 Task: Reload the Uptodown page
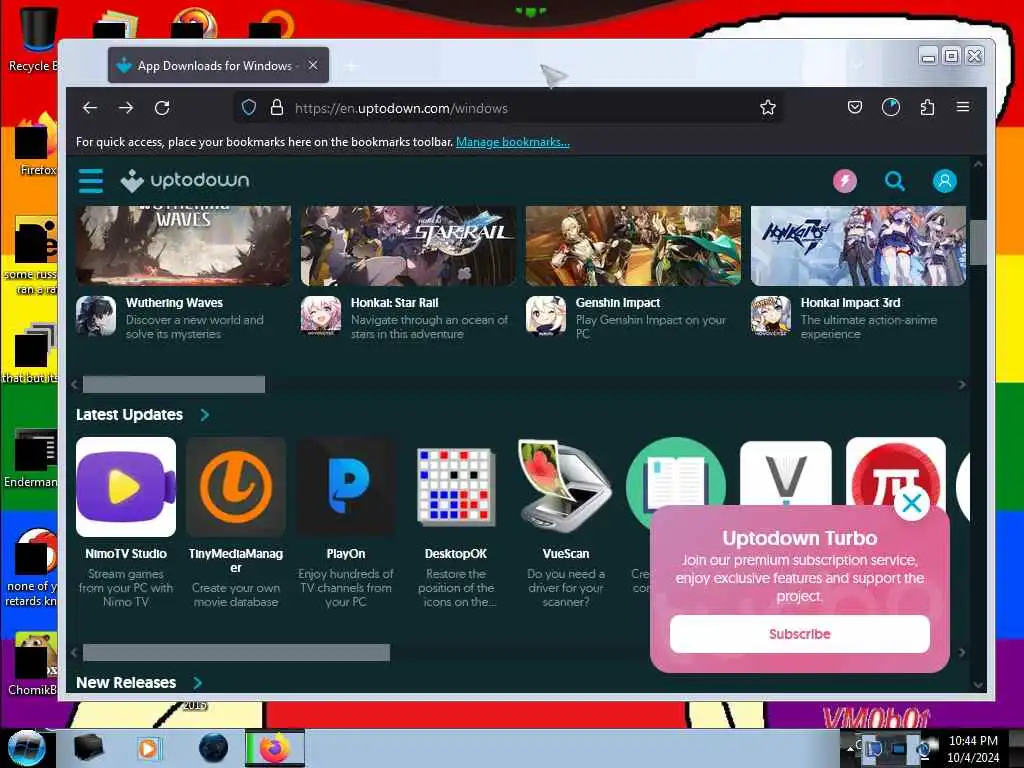coord(162,108)
